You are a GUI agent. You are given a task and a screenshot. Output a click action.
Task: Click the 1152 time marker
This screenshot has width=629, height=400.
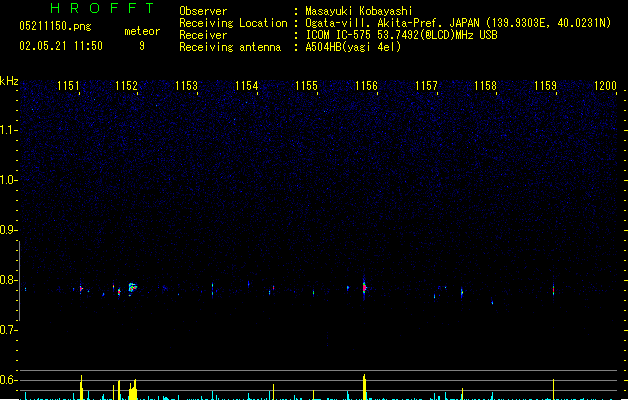coord(126,86)
